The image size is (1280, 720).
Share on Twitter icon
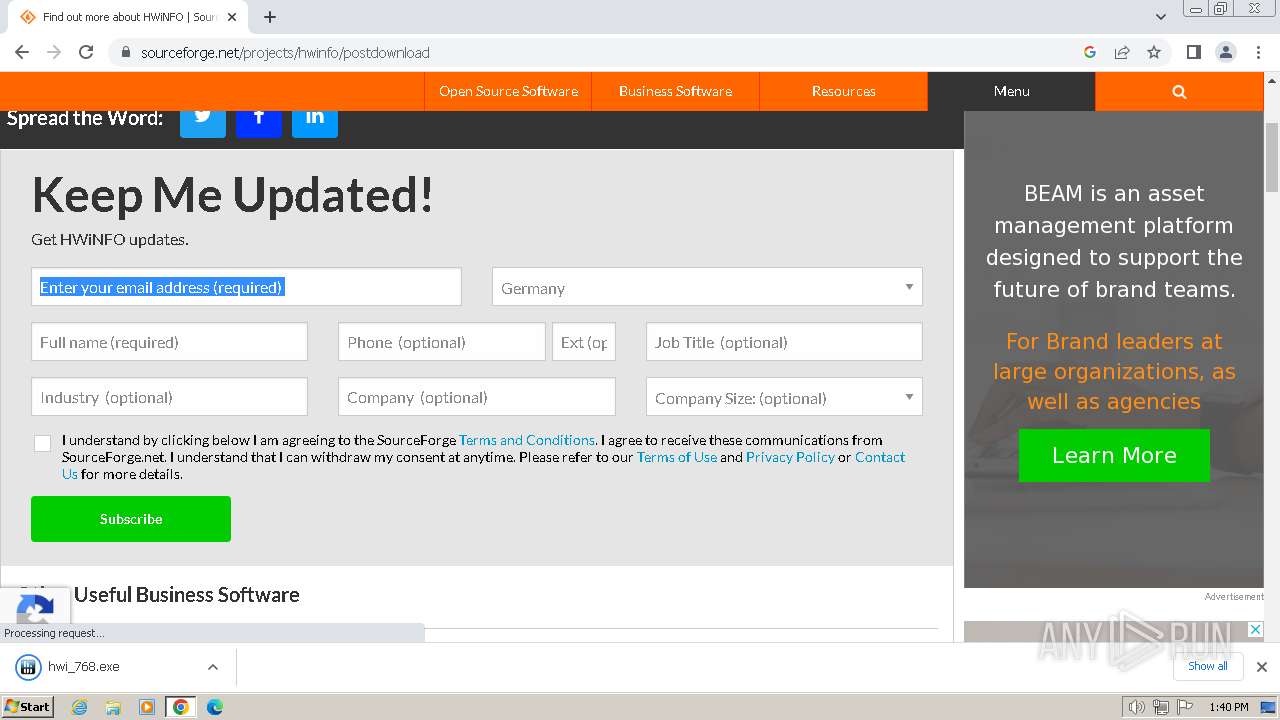[x=203, y=118]
